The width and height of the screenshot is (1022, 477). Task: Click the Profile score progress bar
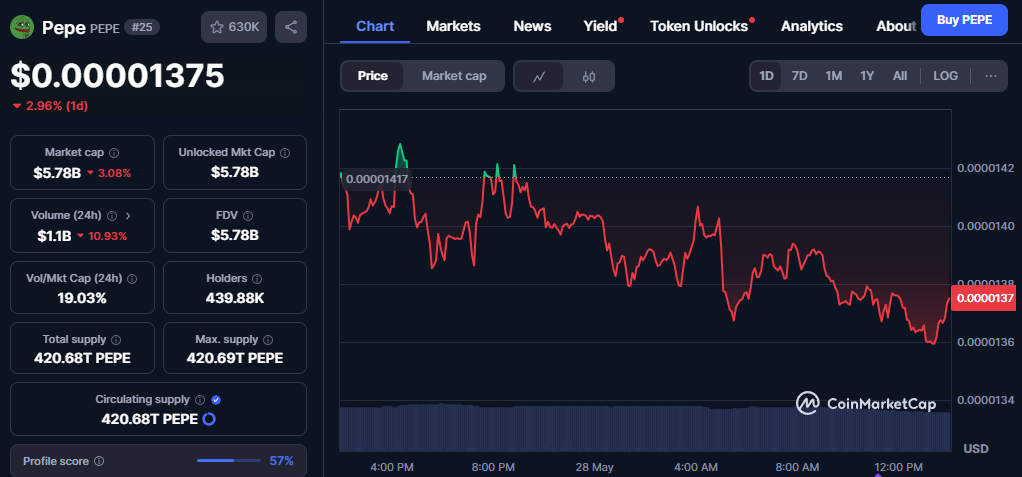point(228,461)
